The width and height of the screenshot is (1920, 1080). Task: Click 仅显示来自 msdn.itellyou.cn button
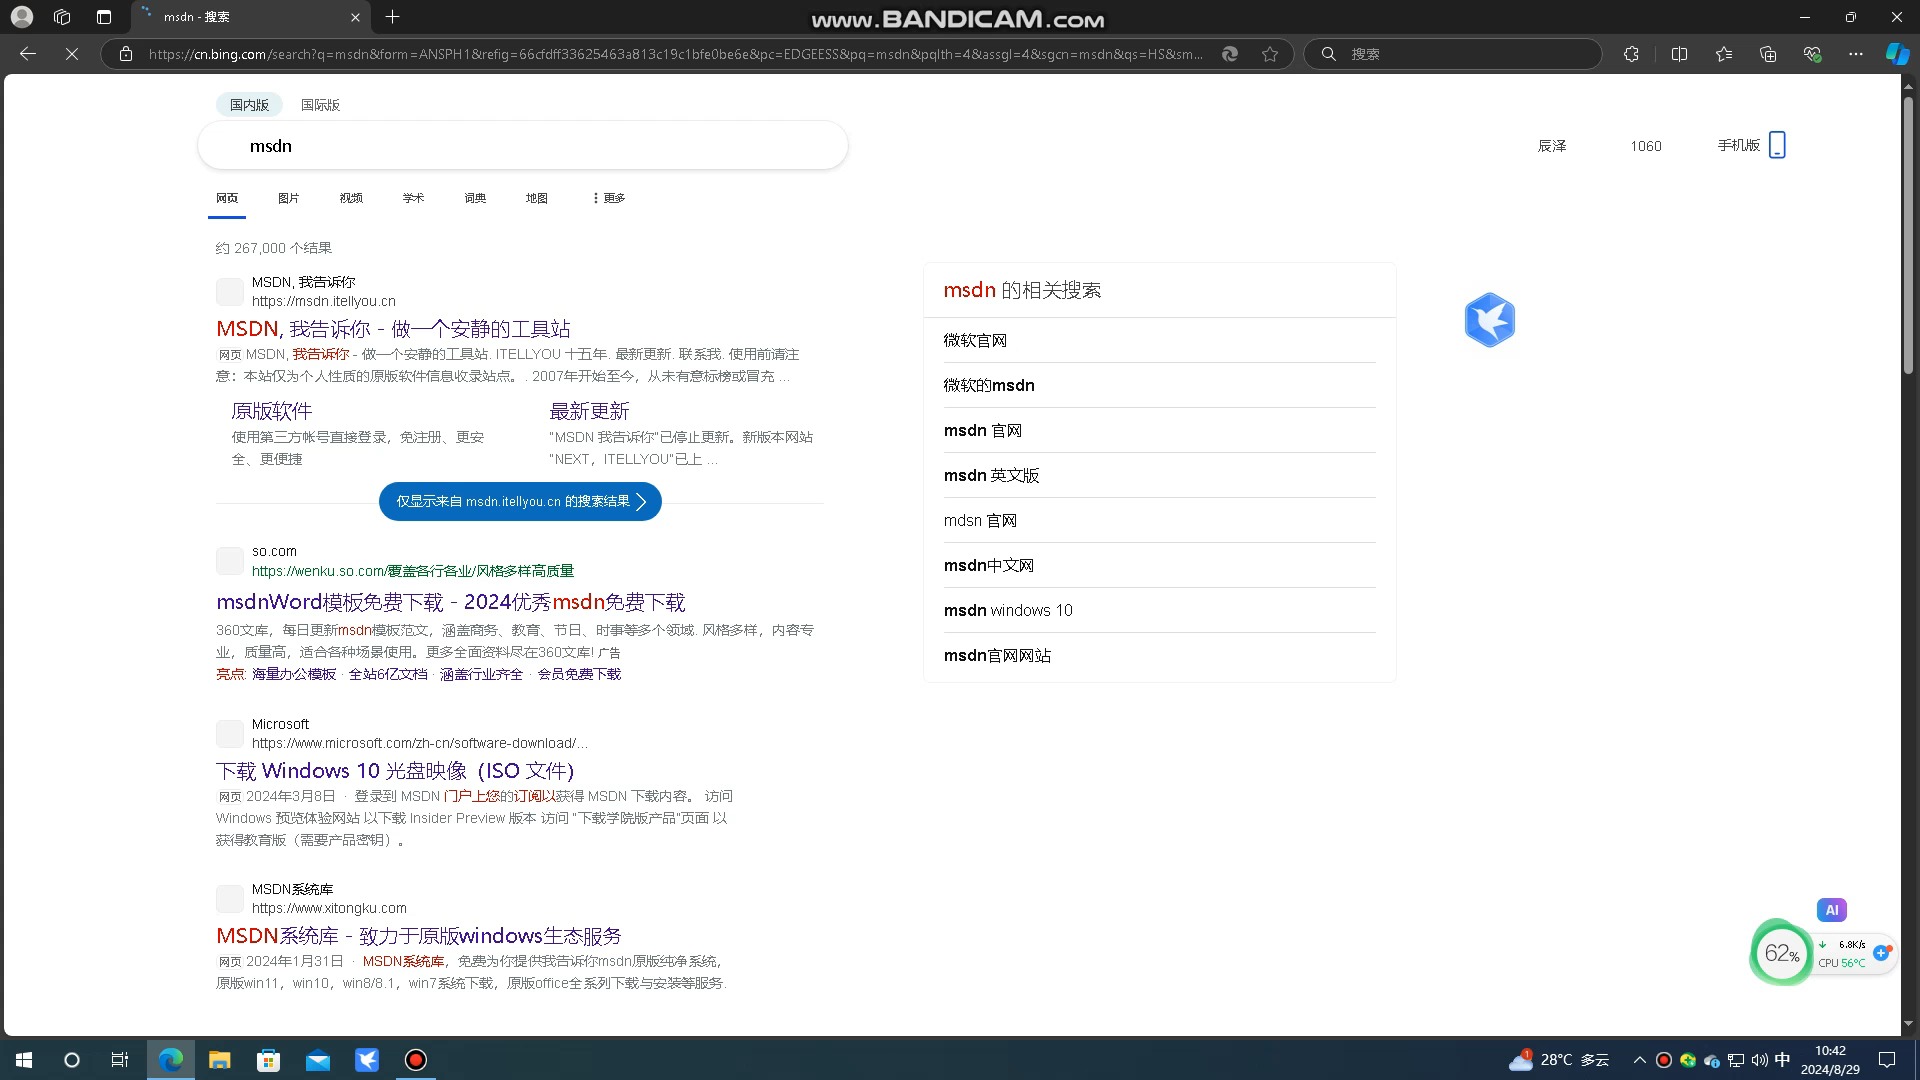520,502
